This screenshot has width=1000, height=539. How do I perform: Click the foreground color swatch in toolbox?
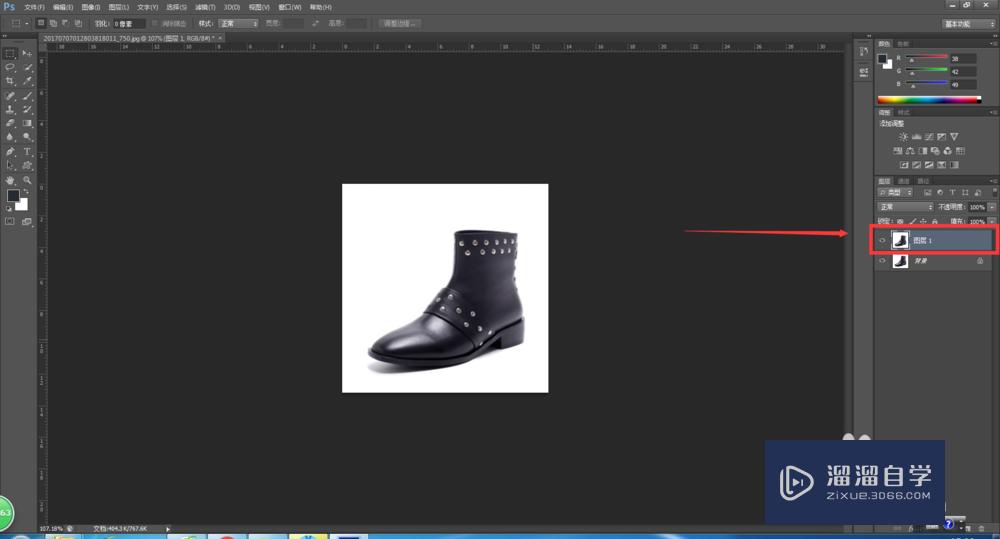point(13,196)
